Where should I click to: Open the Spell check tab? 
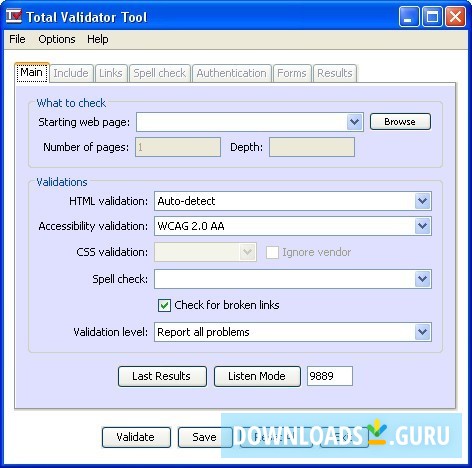pos(160,73)
